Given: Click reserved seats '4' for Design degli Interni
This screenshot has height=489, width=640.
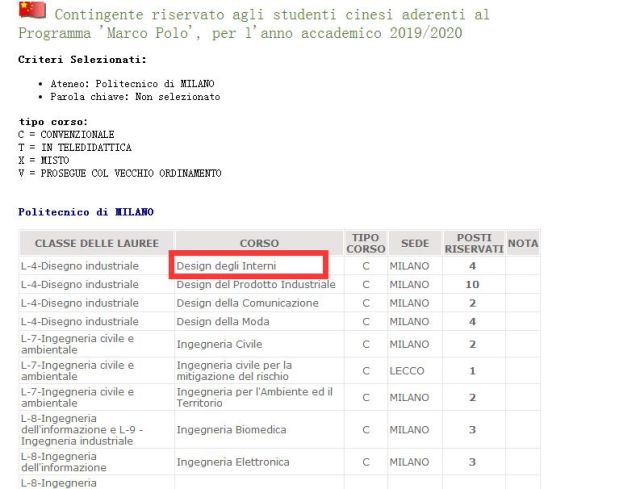Looking at the screenshot, I should coord(472,266).
